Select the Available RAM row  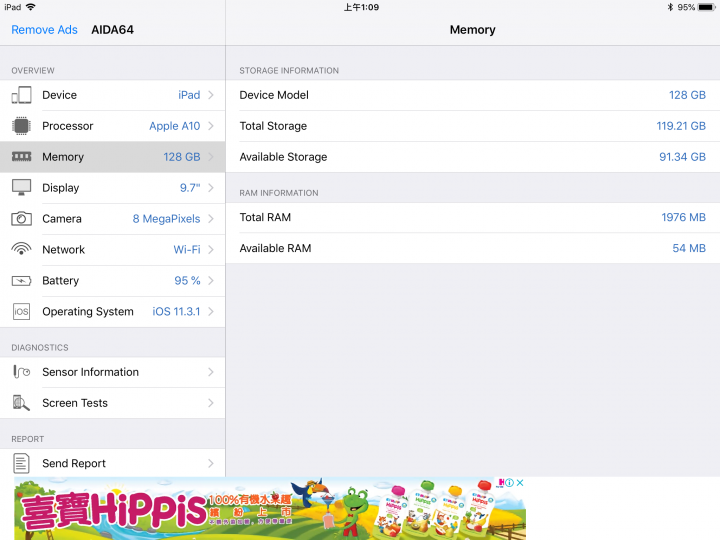[x=472, y=248]
